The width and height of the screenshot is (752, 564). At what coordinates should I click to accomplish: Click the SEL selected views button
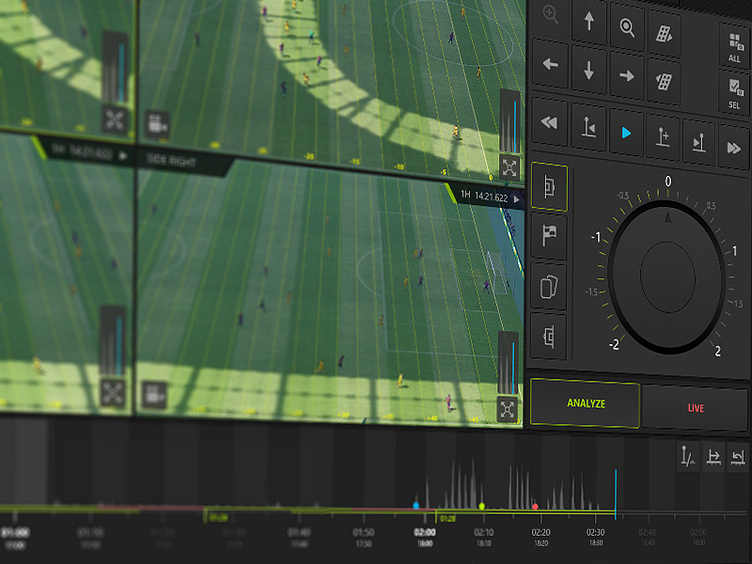(734, 93)
